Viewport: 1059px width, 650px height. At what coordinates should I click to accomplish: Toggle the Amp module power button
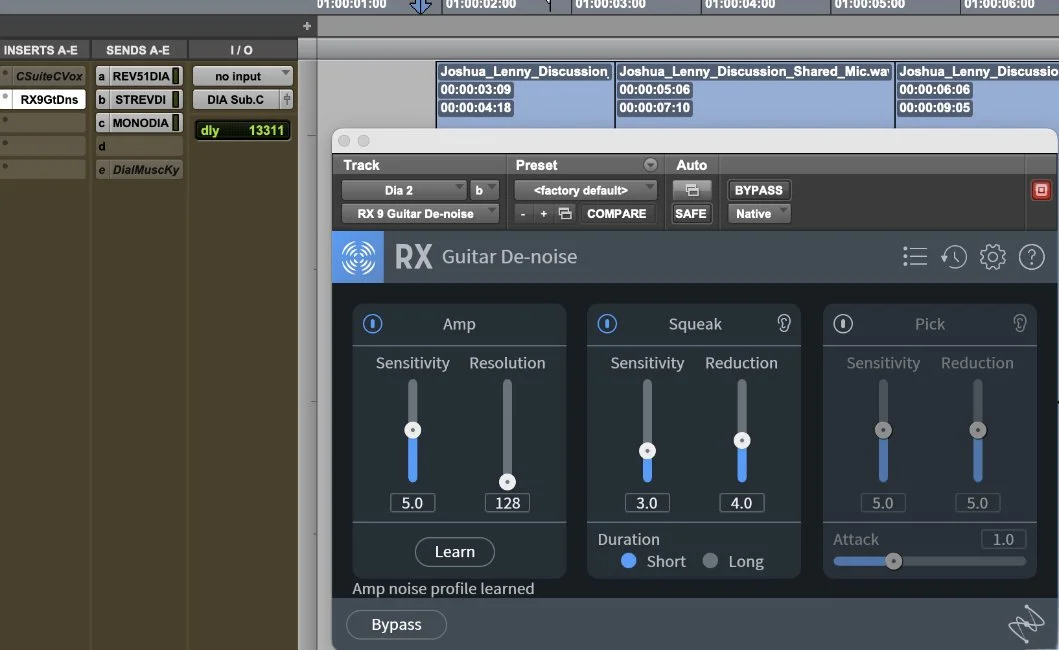coord(372,324)
